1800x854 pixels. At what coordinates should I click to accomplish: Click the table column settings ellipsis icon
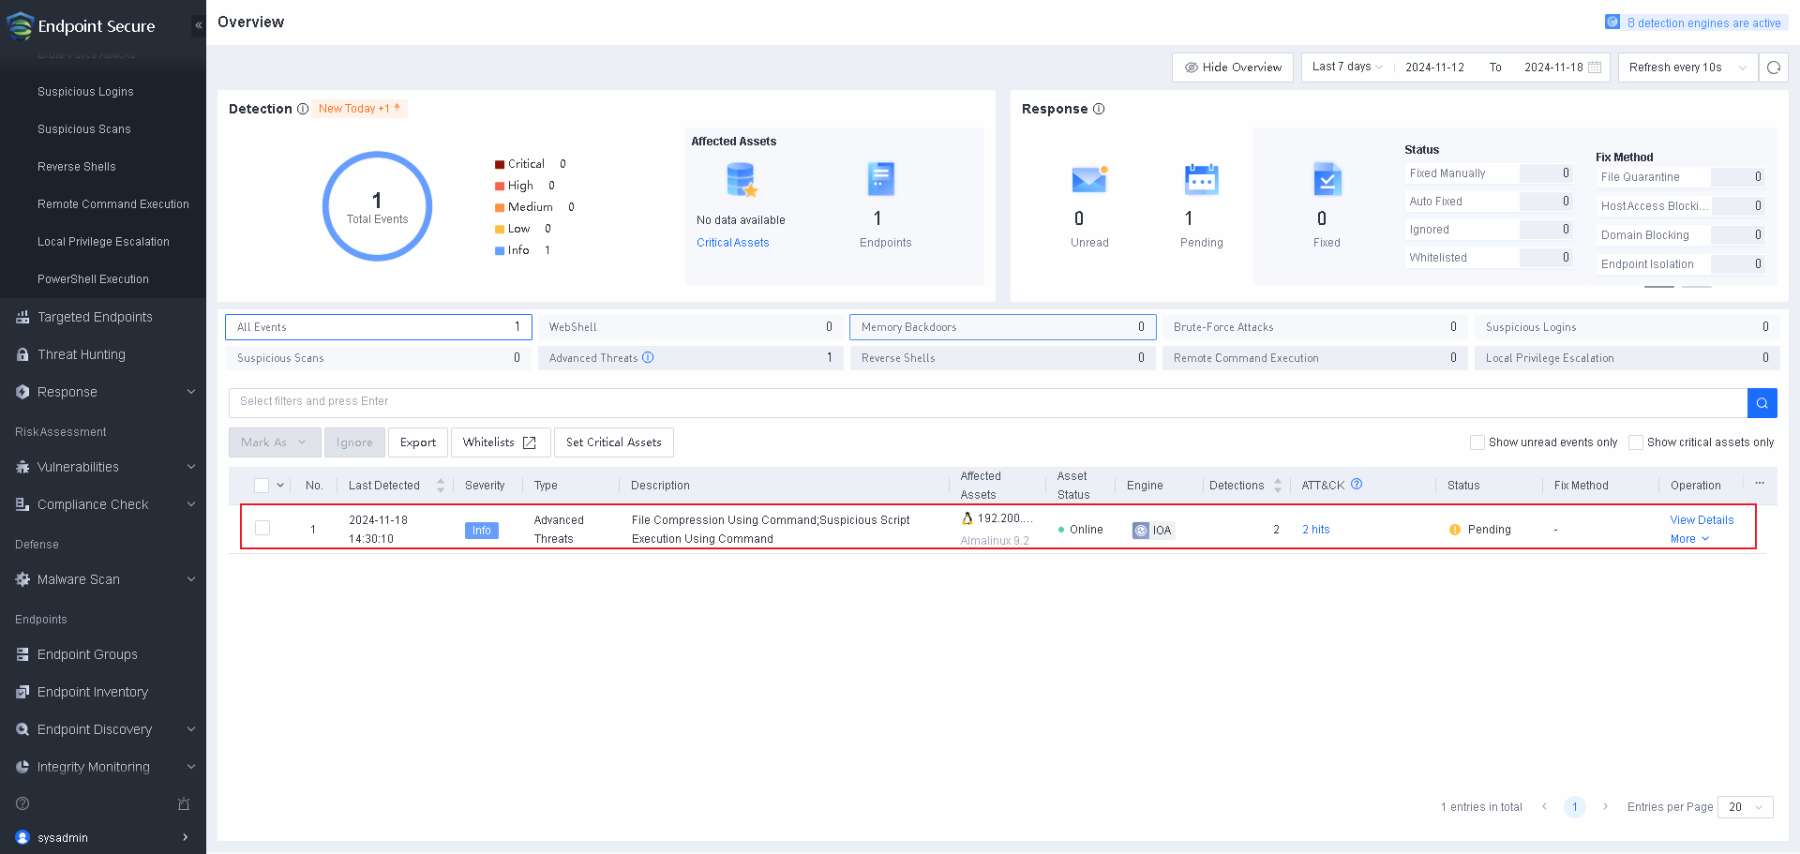tap(1759, 484)
